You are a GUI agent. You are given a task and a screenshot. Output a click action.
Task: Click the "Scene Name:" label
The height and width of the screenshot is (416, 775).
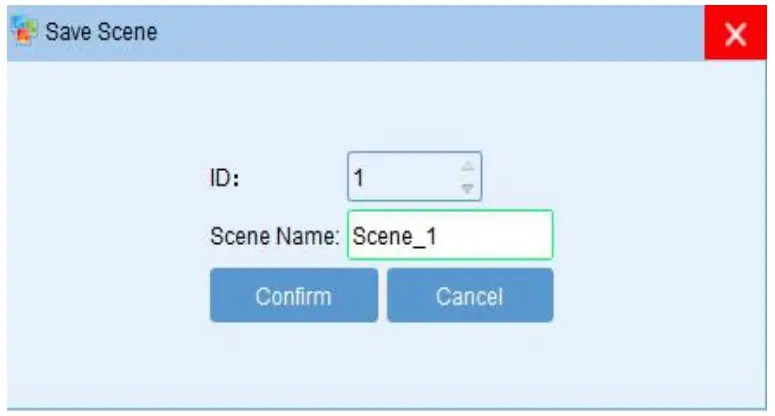pyautogui.click(x=275, y=236)
